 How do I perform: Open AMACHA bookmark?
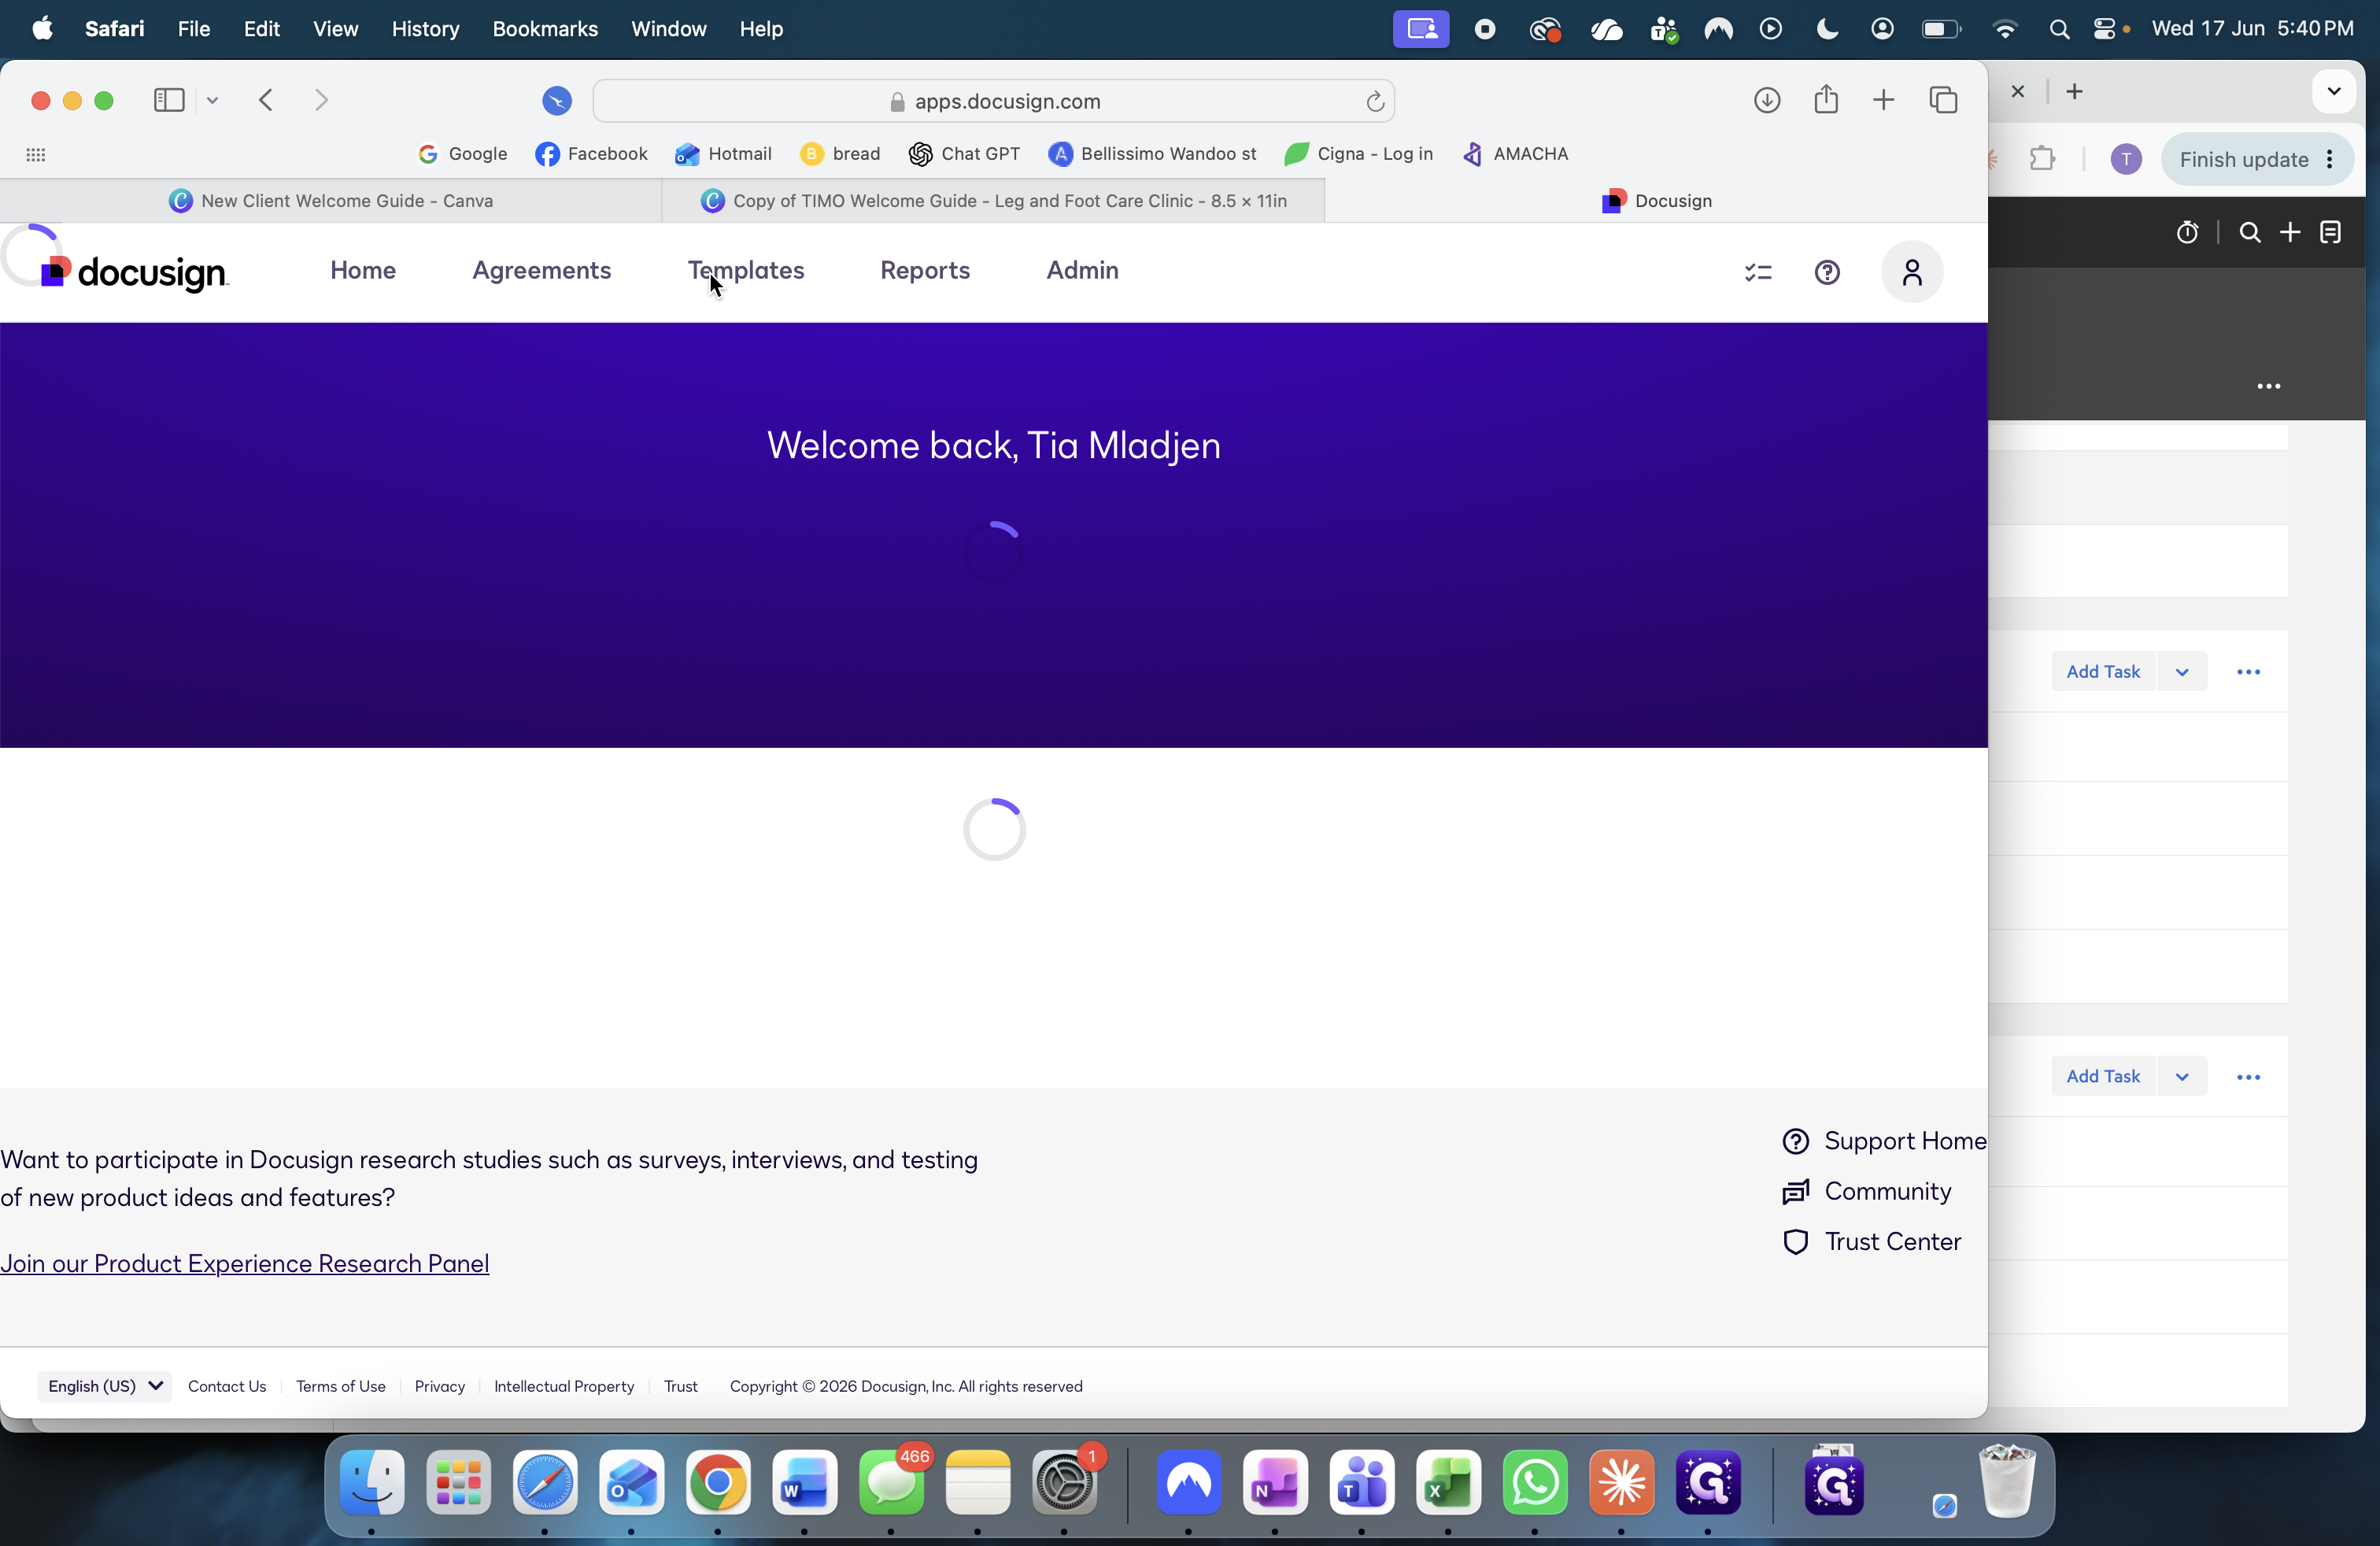point(1514,154)
